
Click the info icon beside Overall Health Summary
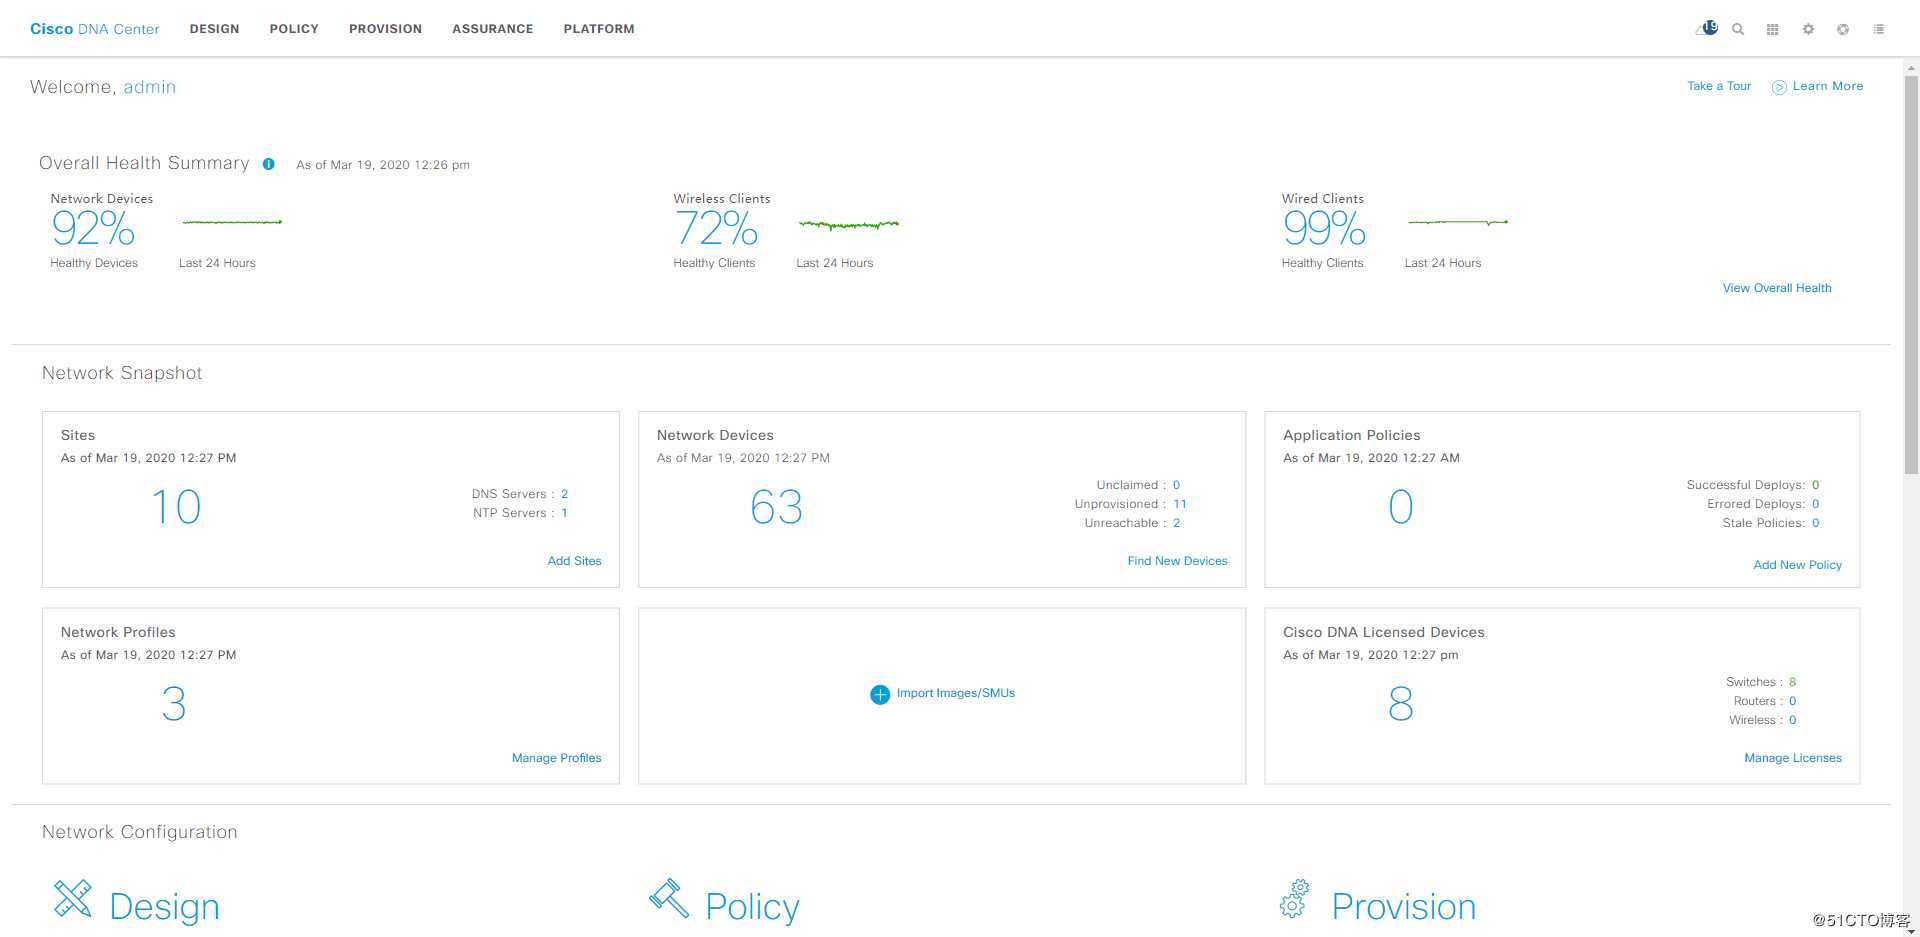[x=268, y=164]
